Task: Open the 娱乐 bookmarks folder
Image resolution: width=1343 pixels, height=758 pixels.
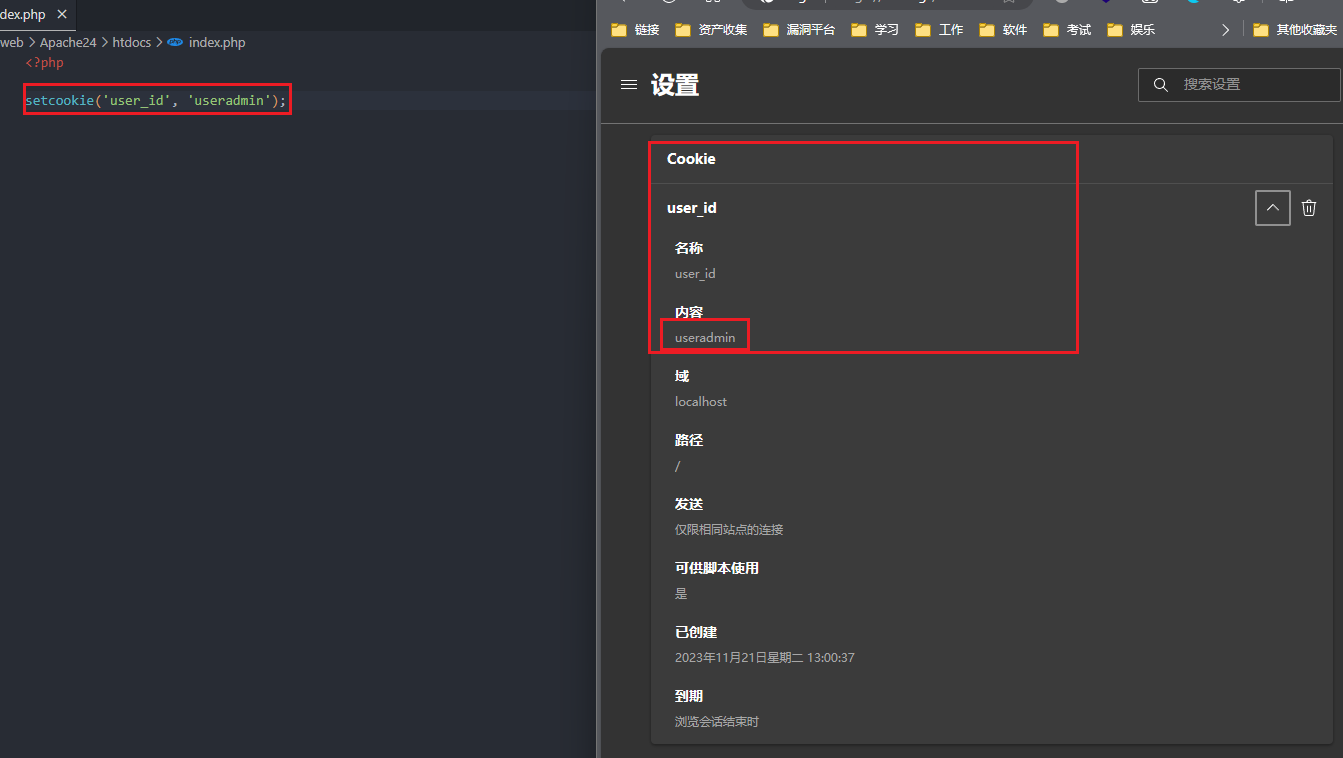Action: click(1131, 30)
